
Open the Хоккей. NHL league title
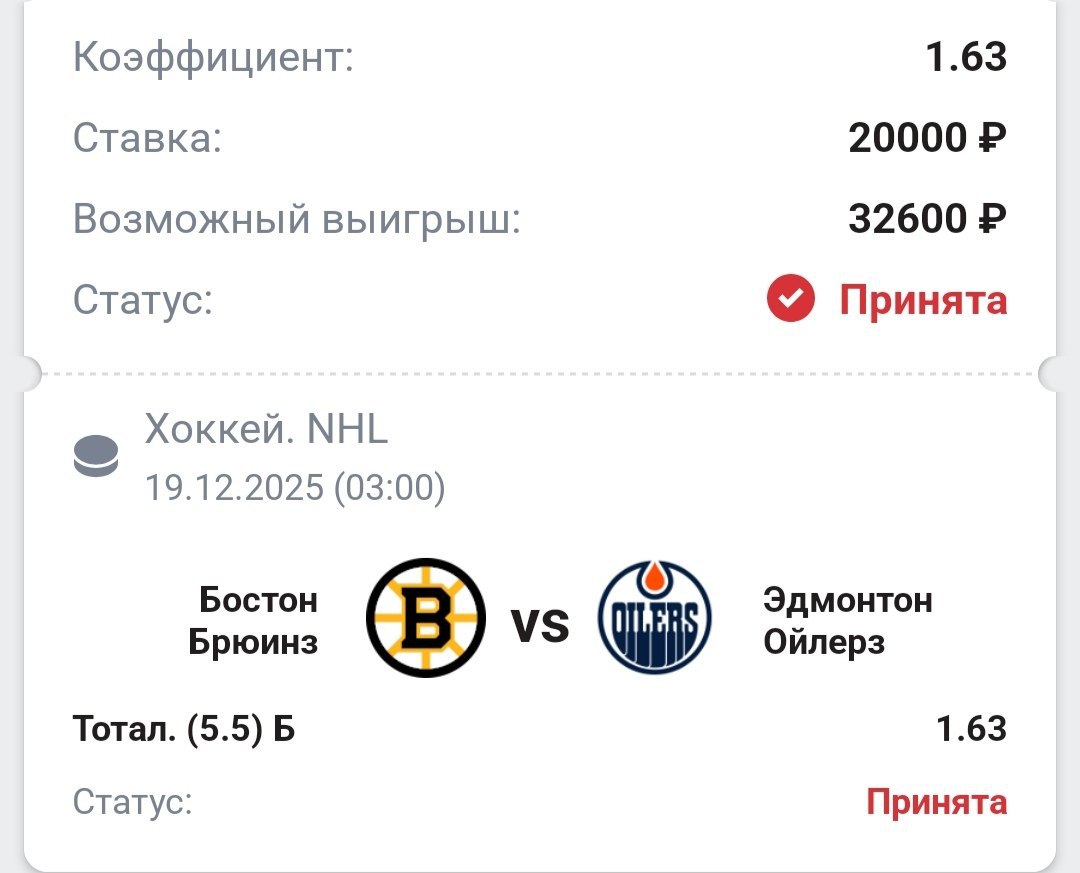tap(266, 430)
